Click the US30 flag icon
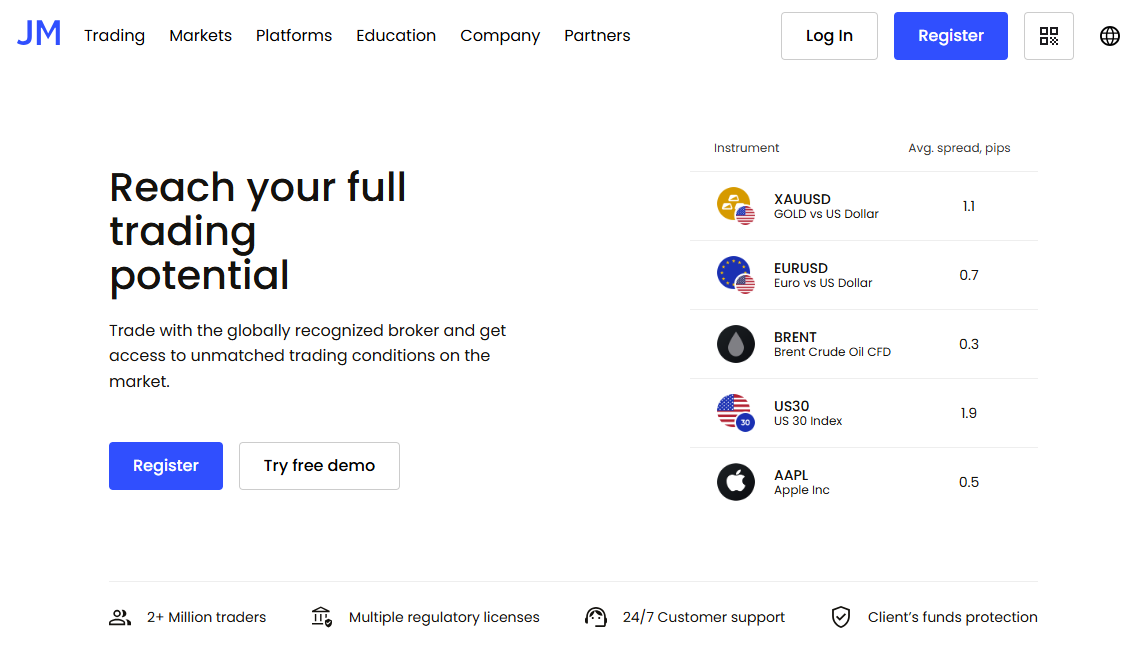Viewport: 1147px width, 665px height. (x=736, y=412)
